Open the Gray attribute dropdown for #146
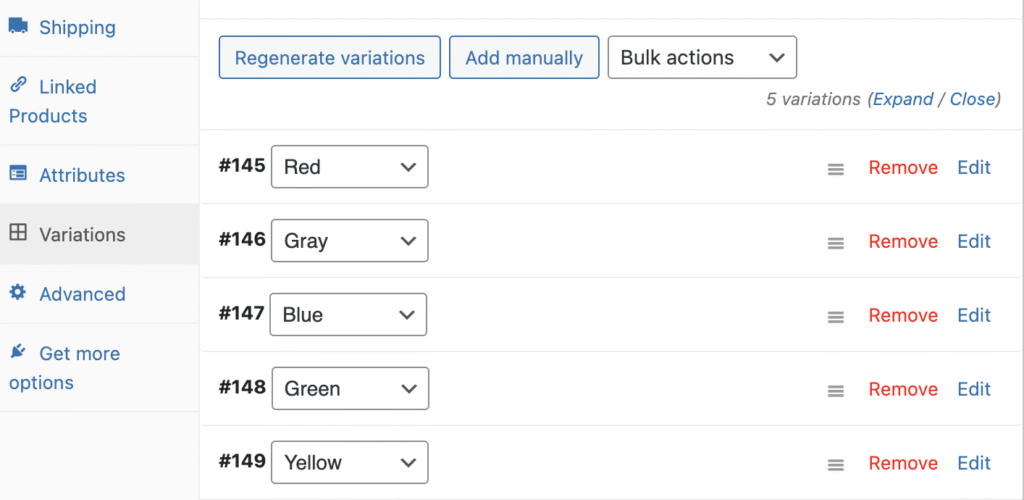 tap(349, 241)
